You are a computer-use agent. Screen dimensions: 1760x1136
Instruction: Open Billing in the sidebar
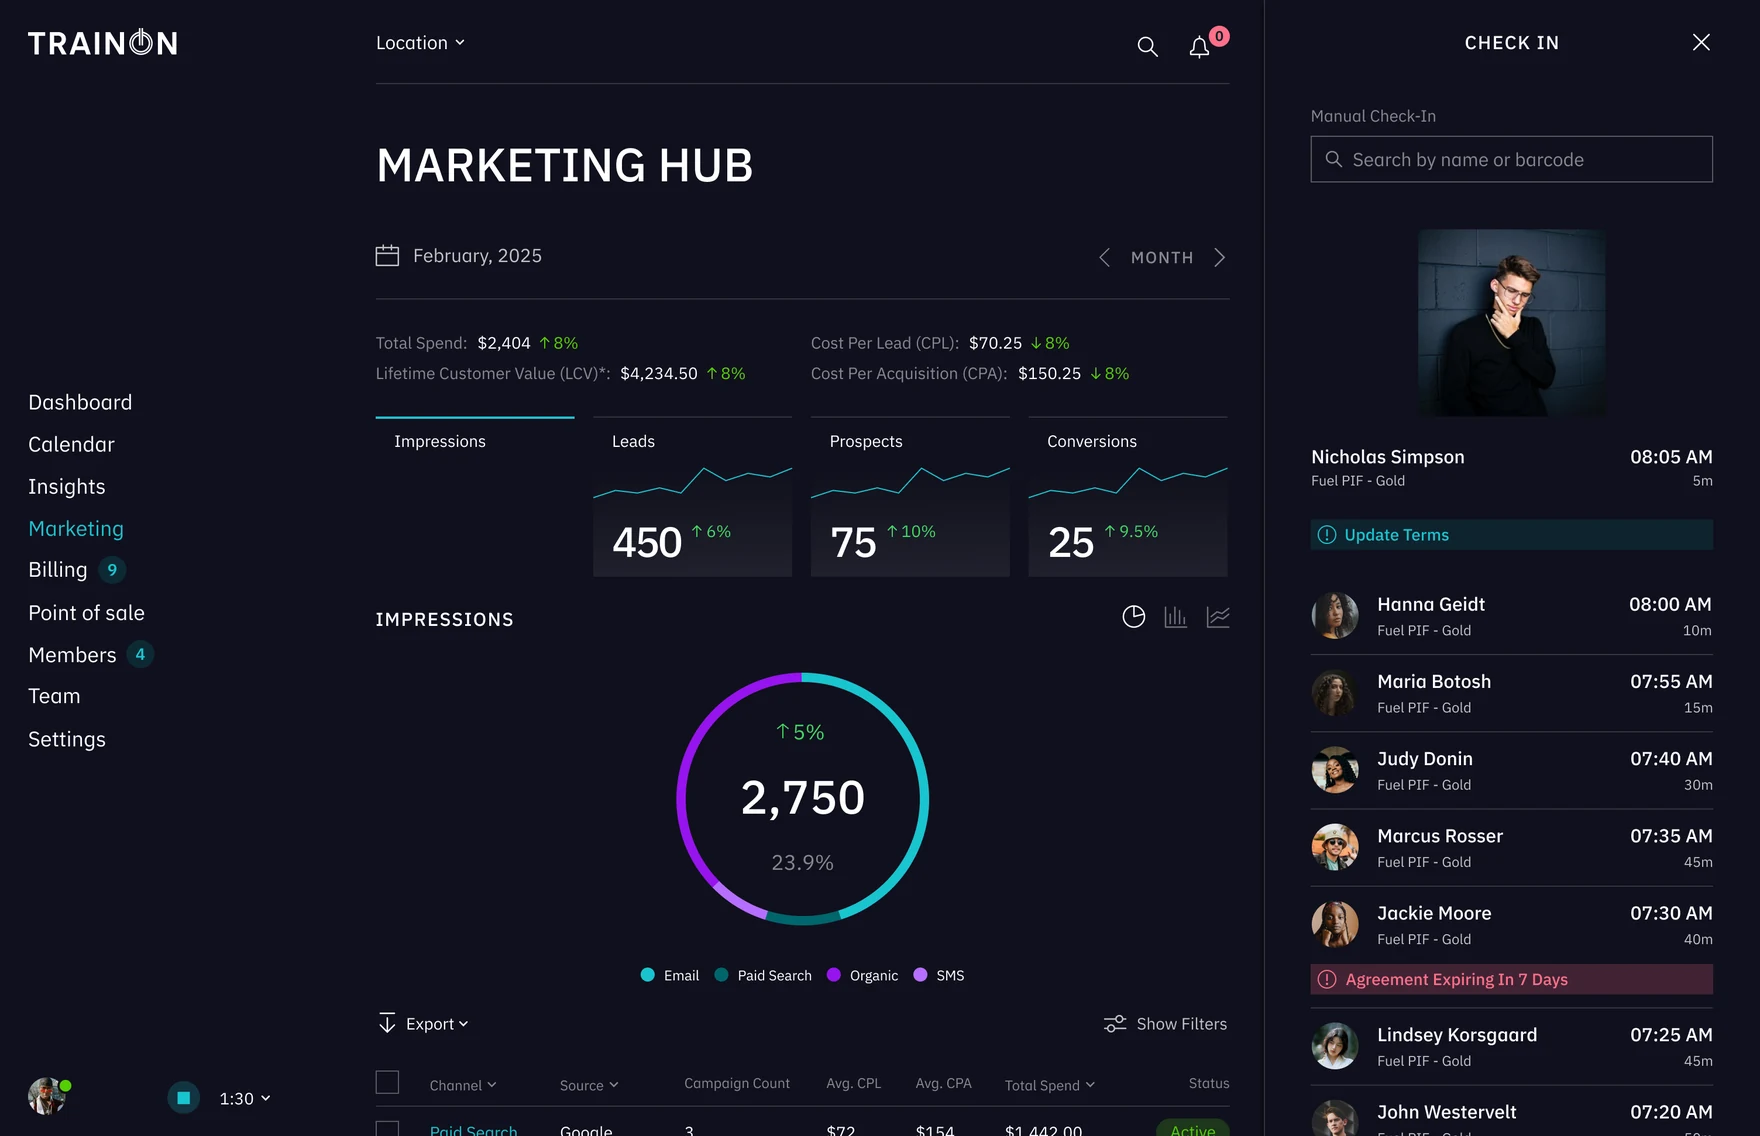[58, 570]
